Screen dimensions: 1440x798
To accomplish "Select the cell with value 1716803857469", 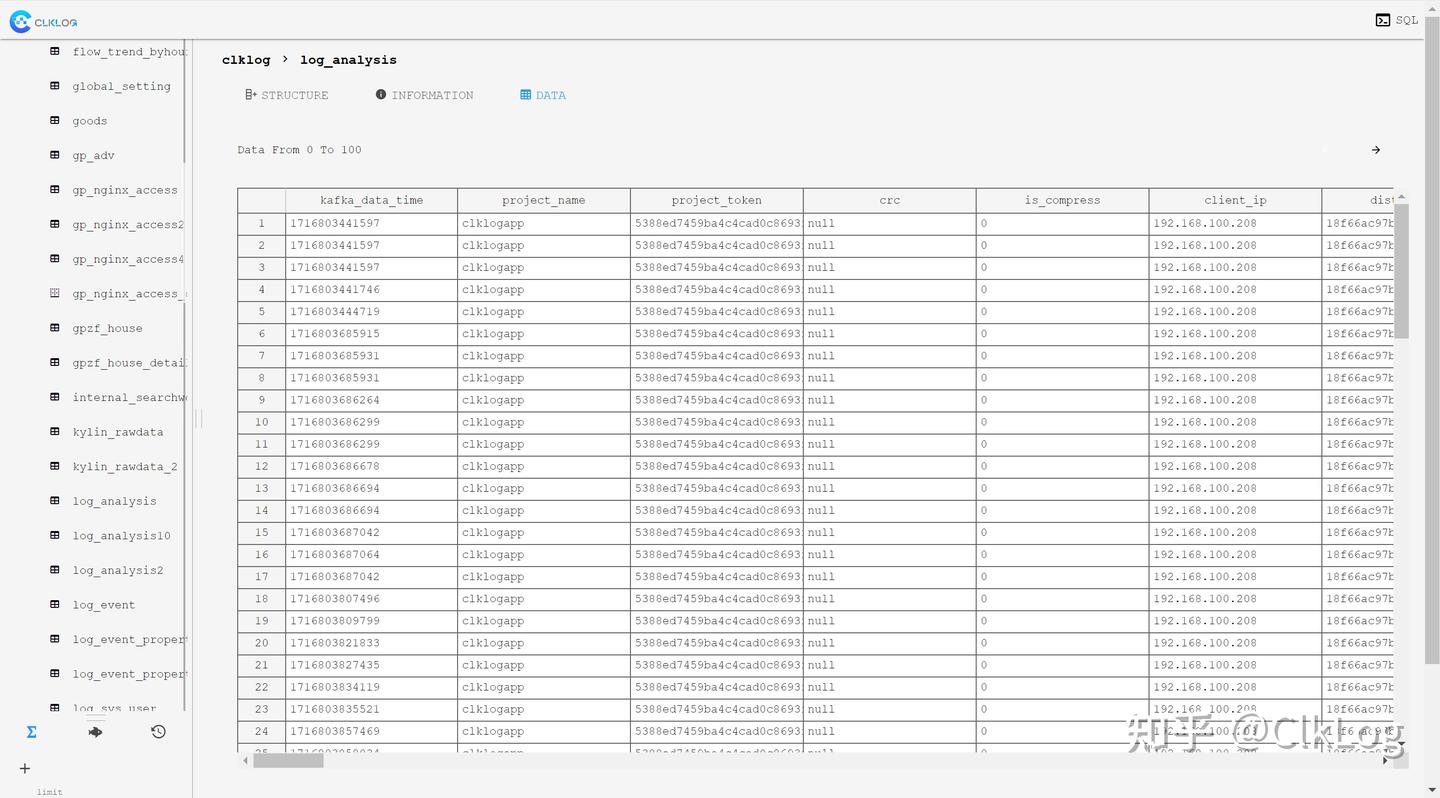I will (371, 731).
